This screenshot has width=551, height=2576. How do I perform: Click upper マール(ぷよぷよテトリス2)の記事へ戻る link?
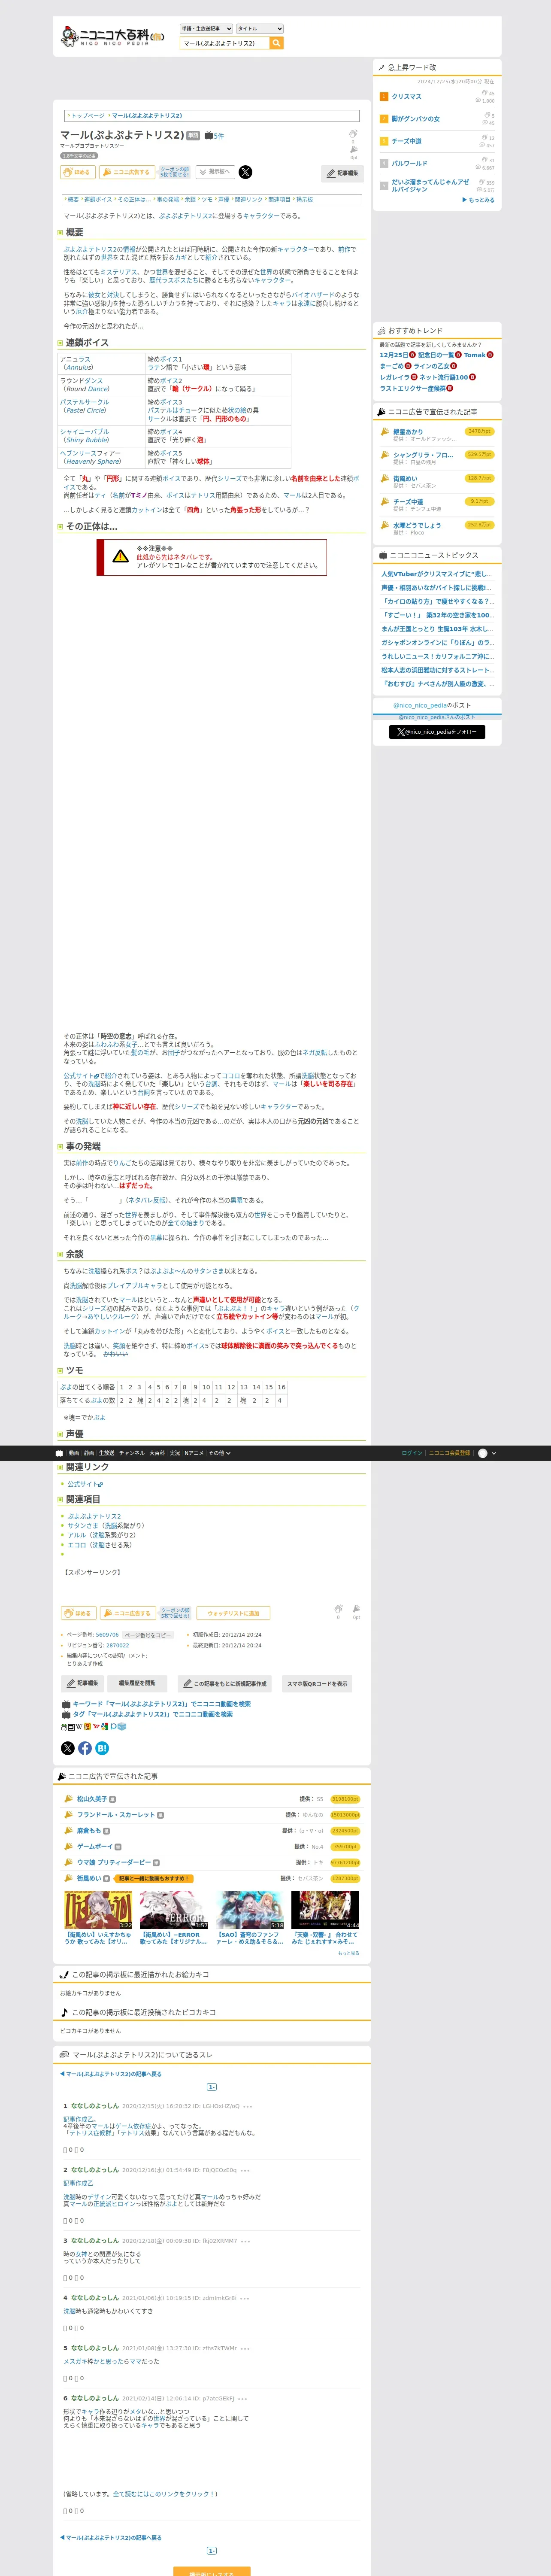click(x=111, y=2074)
